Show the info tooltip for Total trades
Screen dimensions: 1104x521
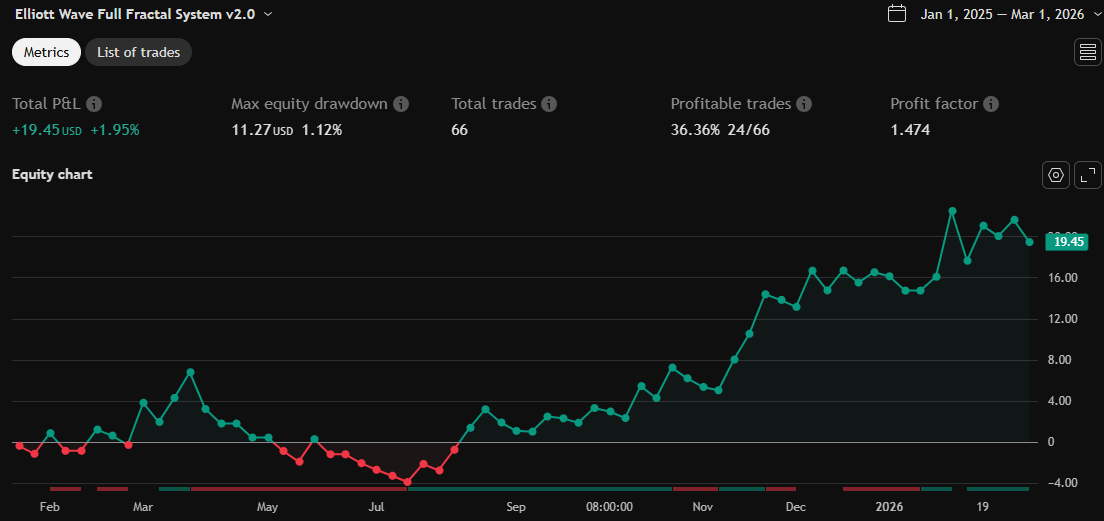click(549, 104)
